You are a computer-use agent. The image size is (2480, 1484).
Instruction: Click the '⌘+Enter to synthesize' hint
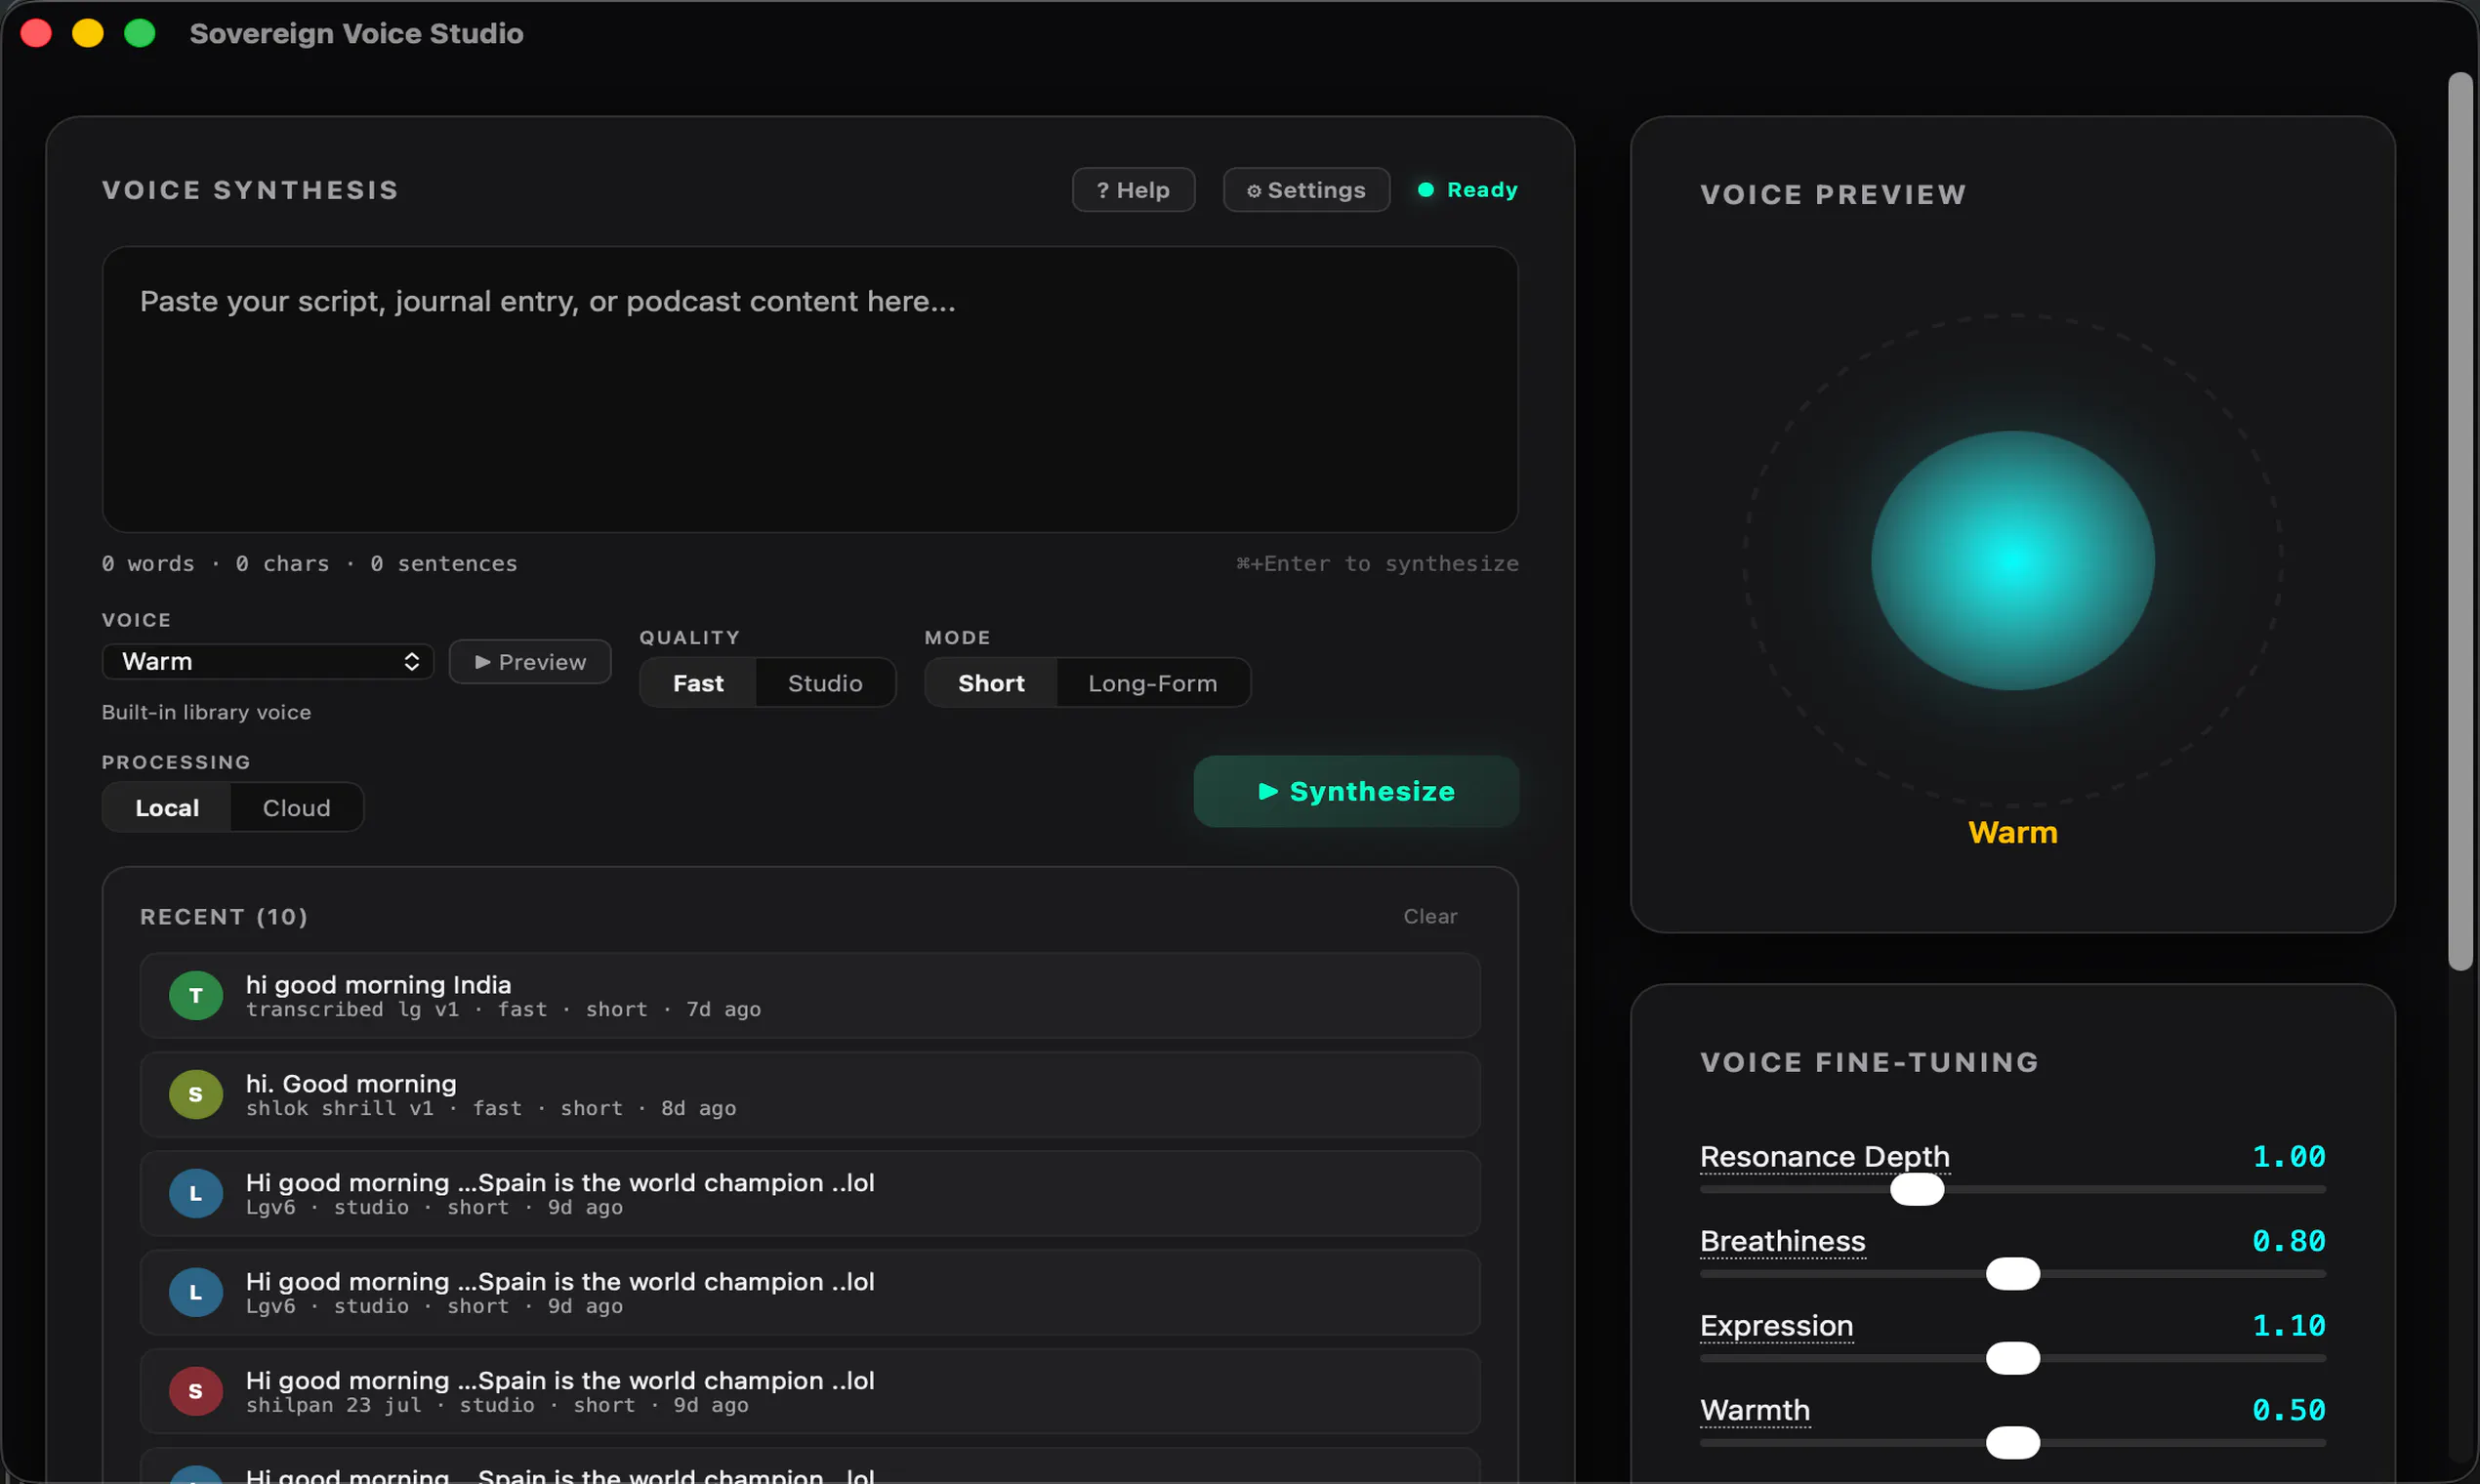coord(1377,564)
